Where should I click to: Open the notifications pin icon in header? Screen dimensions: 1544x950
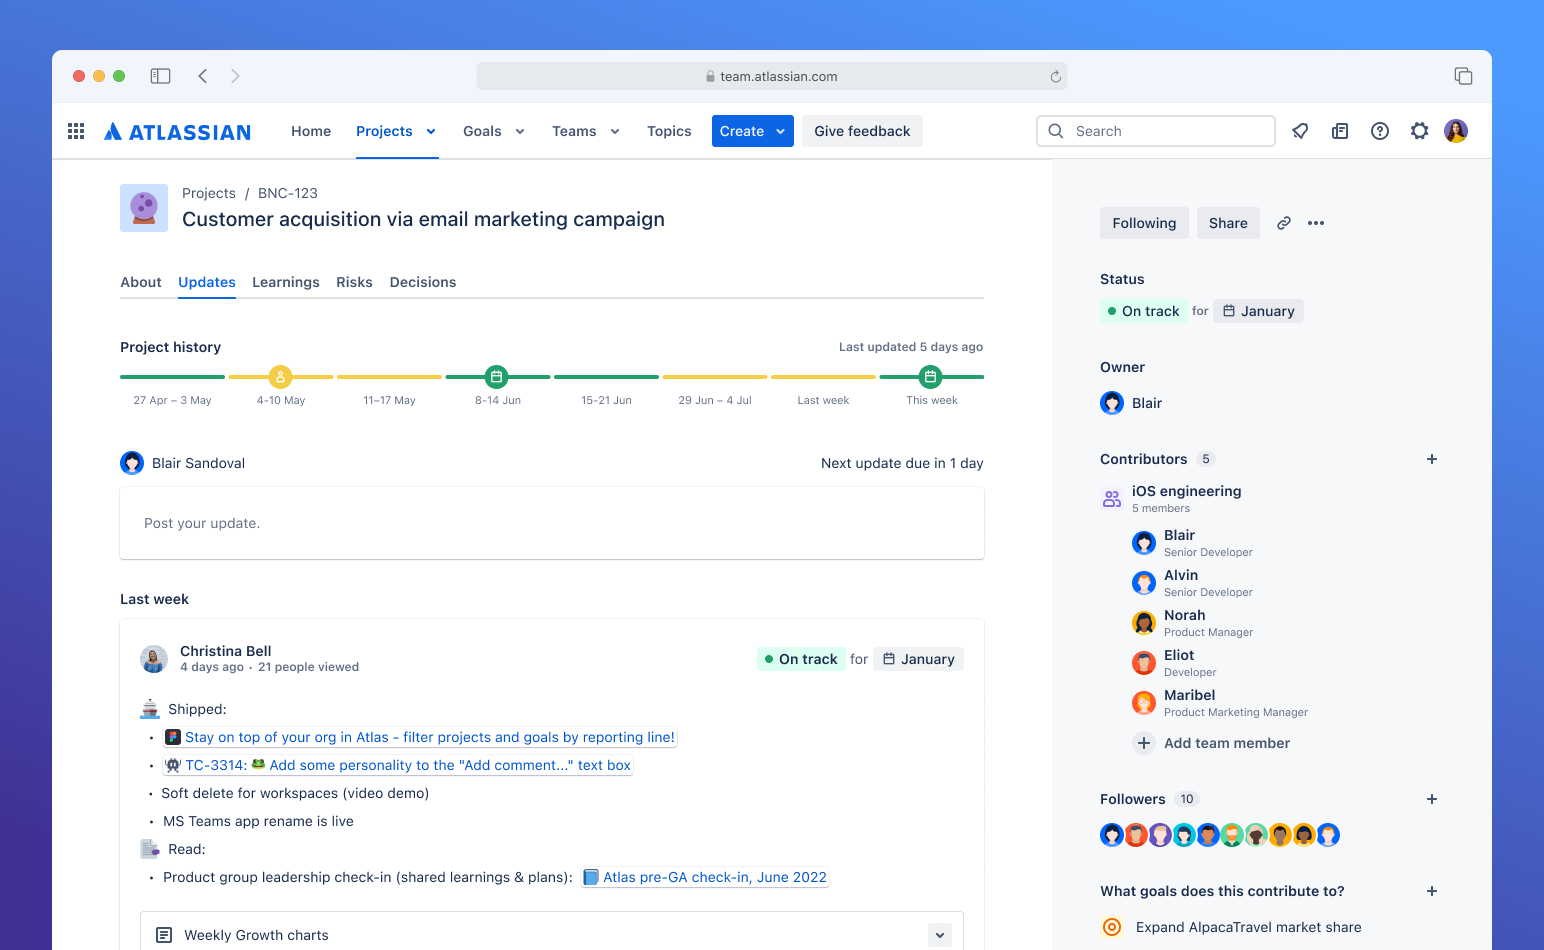click(1300, 131)
